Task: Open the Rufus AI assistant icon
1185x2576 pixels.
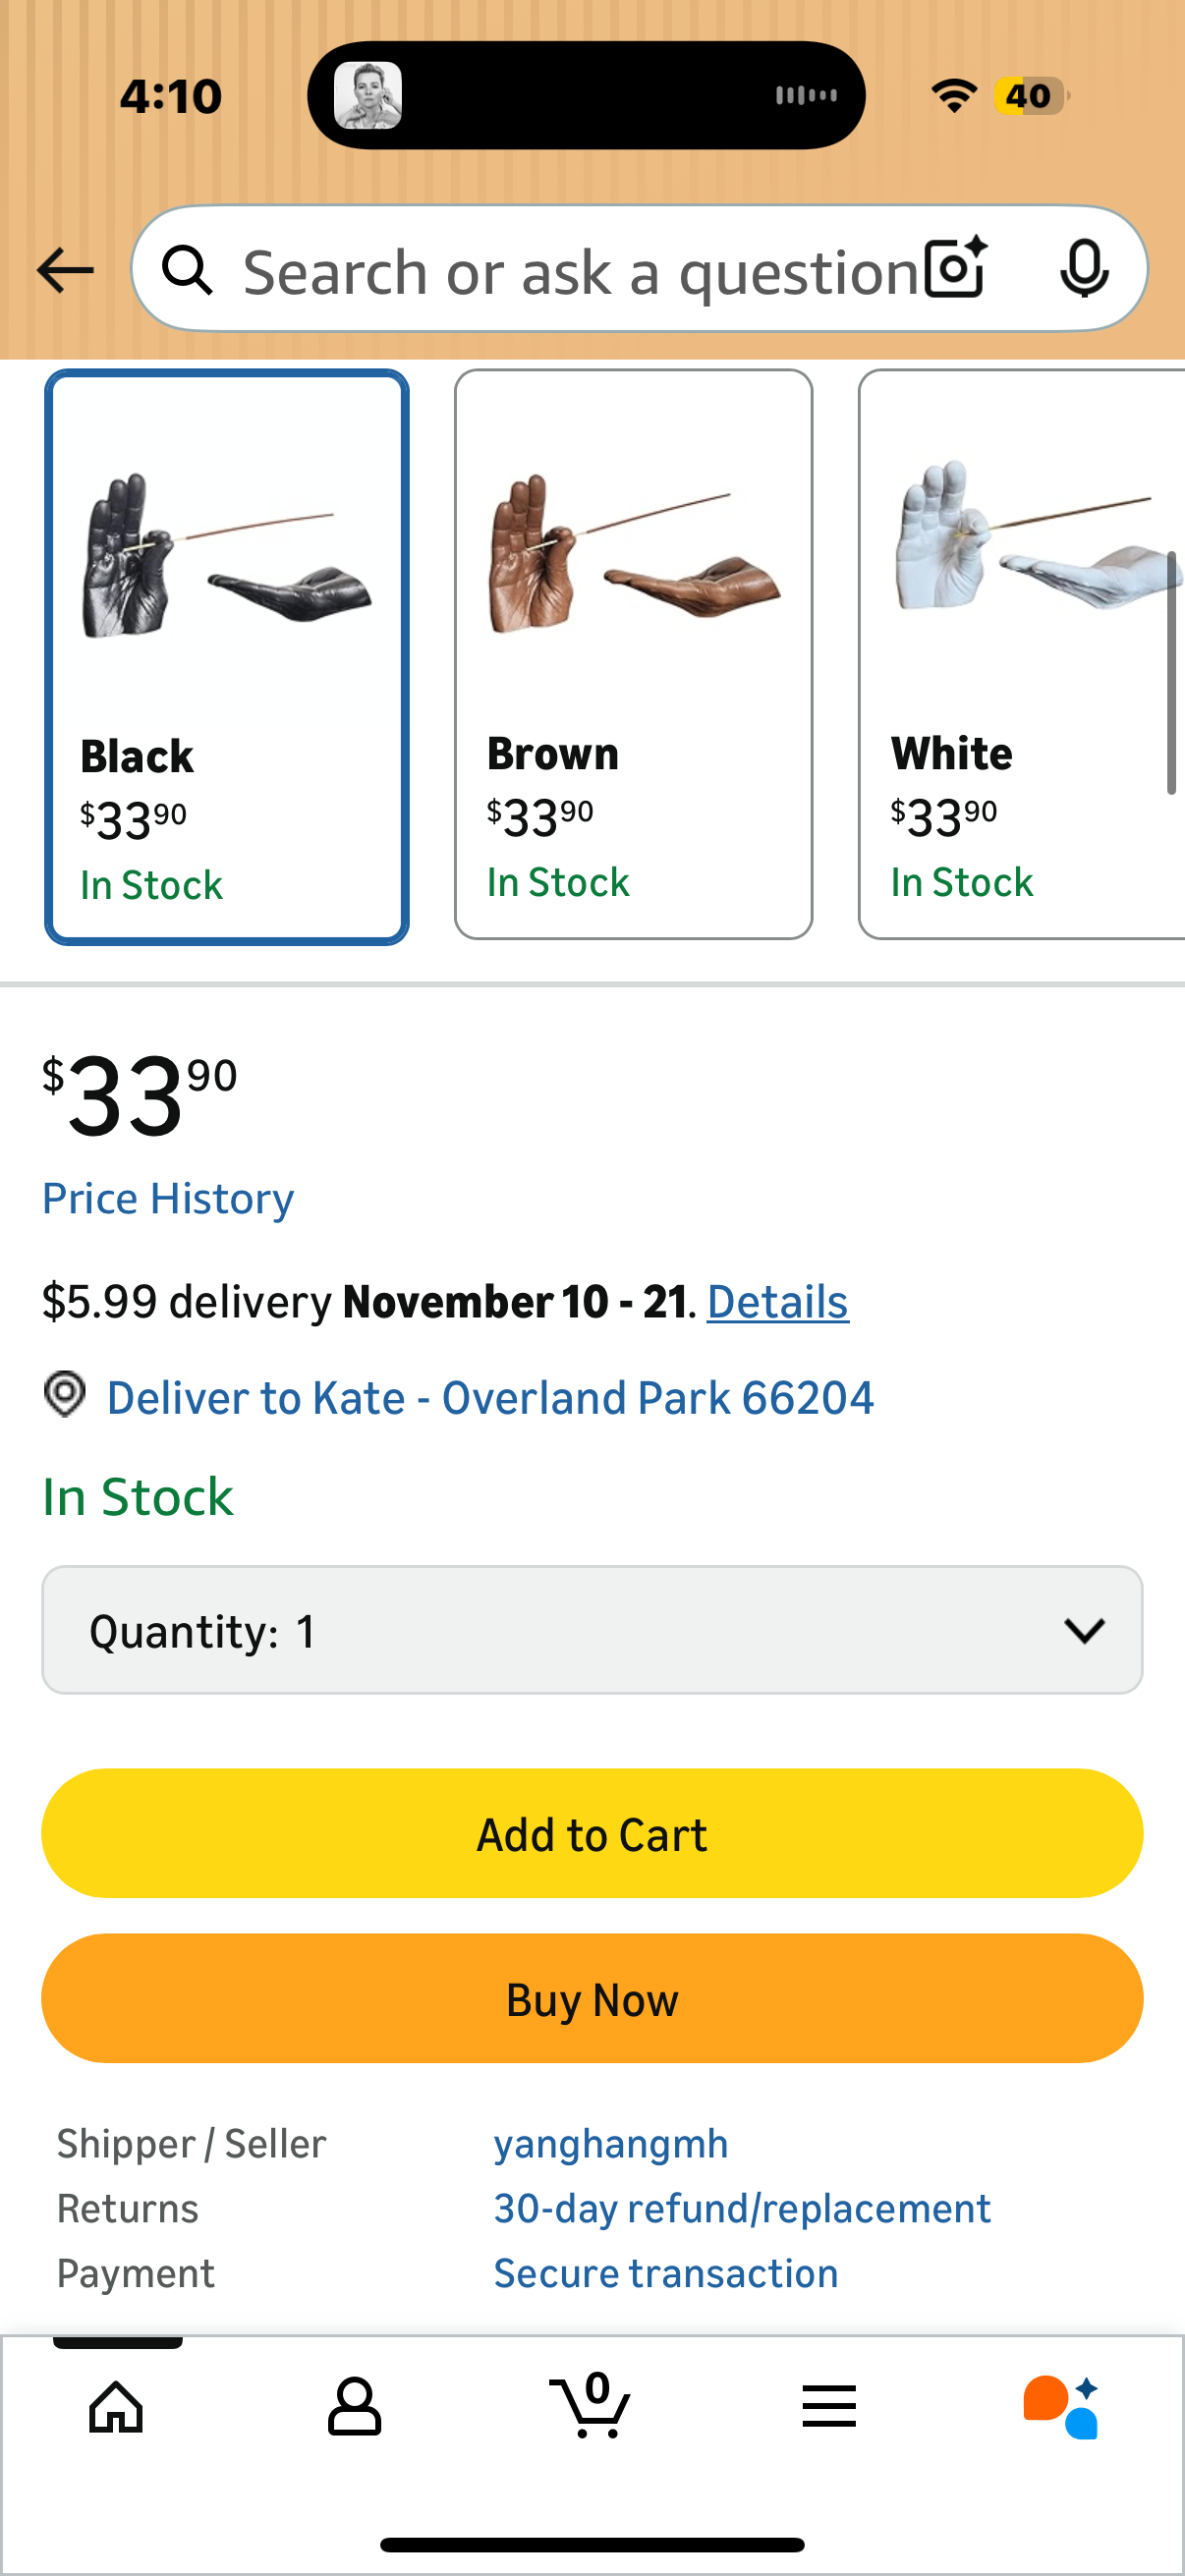Action: point(1062,2406)
